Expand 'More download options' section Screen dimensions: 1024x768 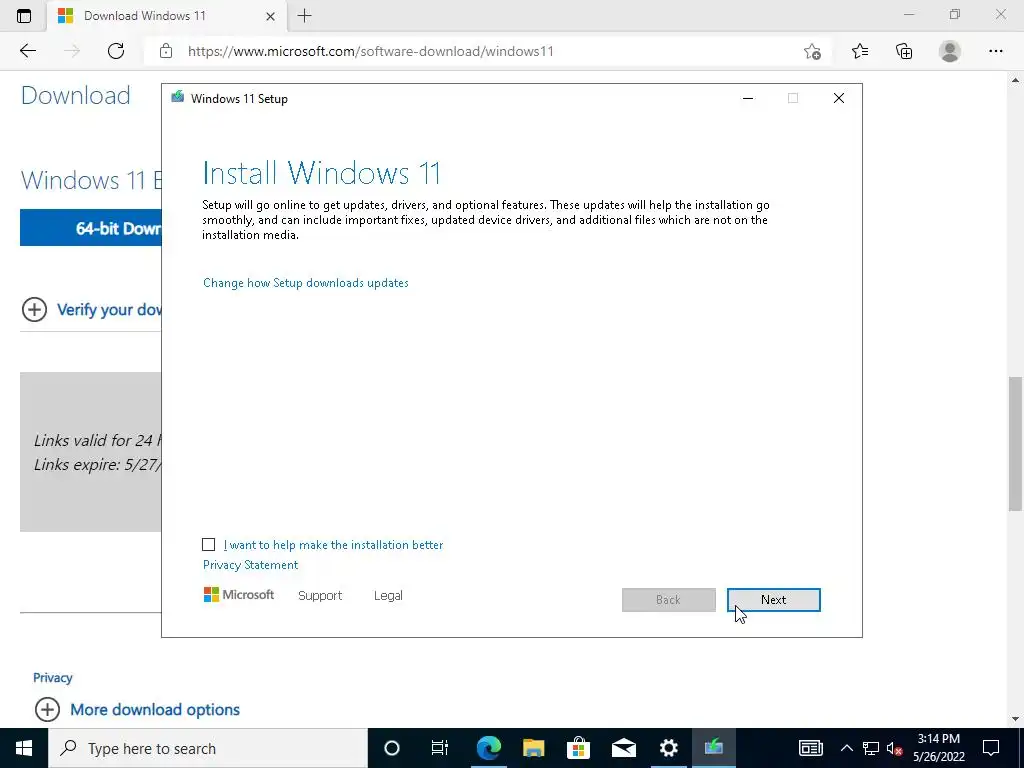(x=137, y=709)
